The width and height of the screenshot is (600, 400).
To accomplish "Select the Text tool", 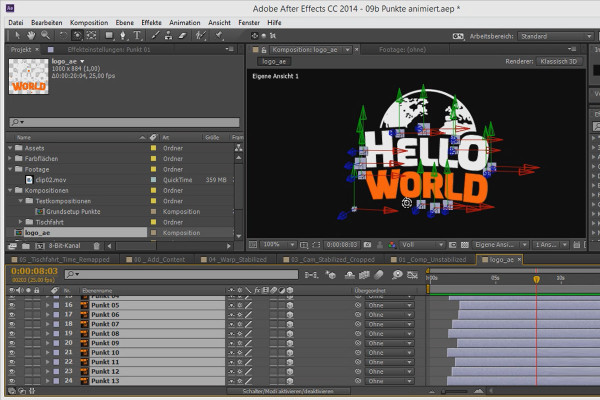I will point(137,36).
